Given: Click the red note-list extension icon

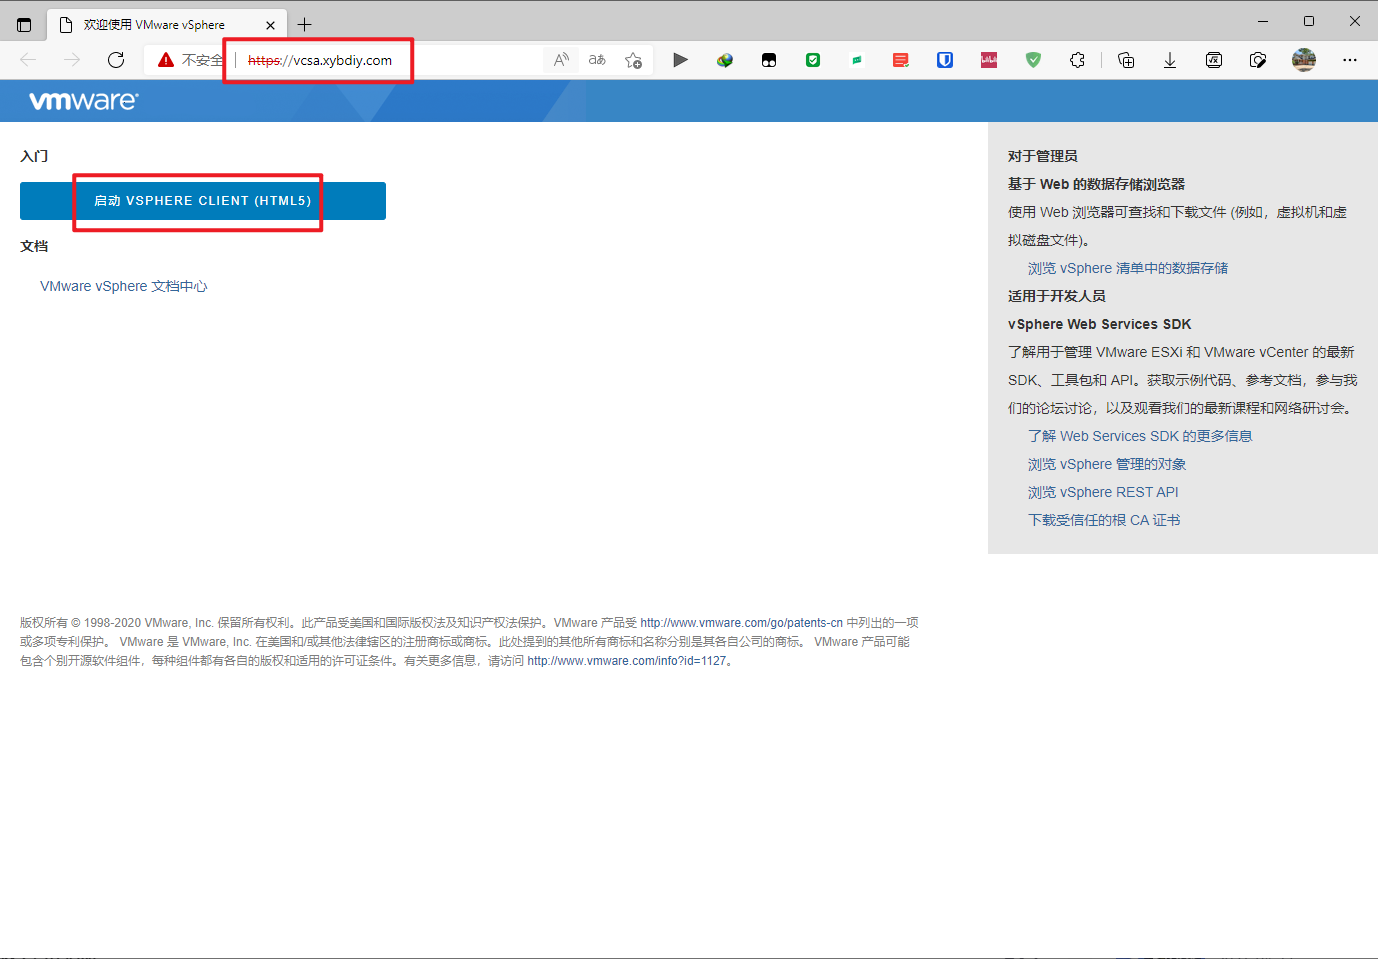Looking at the screenshot, I should pos(901,60).
